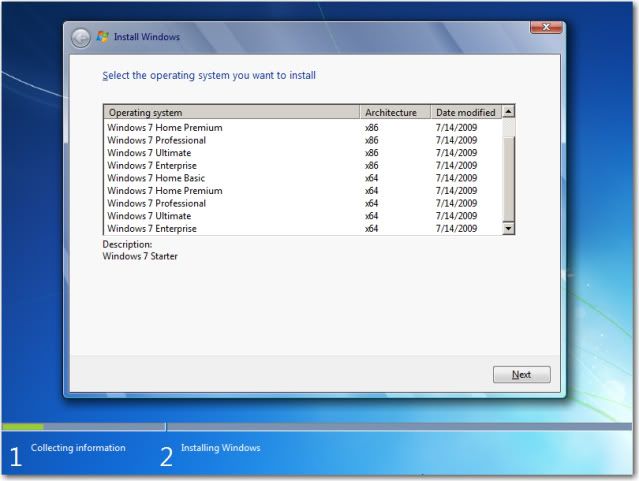Viewport: 639px width, 481px height.
Task: Select Windows 7 Professional x86
Action: point(303,140)
